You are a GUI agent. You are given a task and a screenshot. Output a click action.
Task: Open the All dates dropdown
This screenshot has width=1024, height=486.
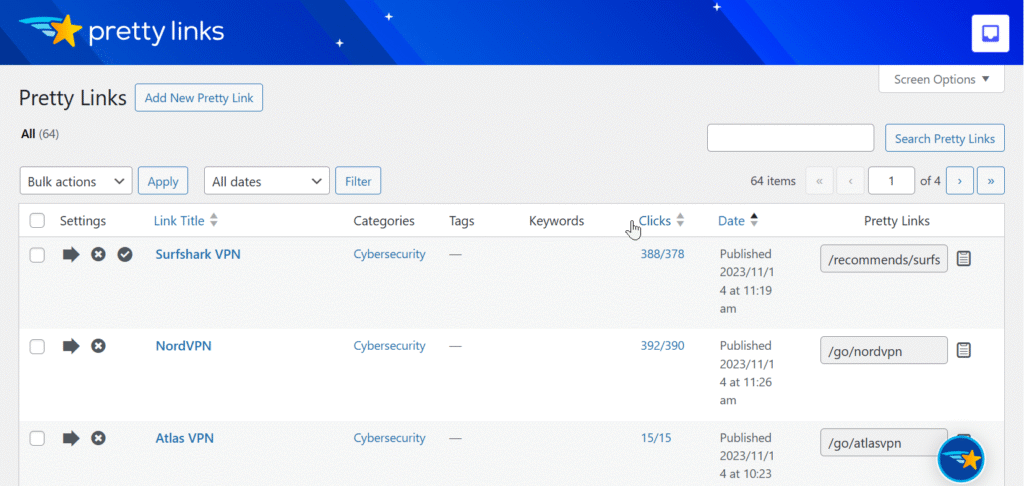point(266,181)
